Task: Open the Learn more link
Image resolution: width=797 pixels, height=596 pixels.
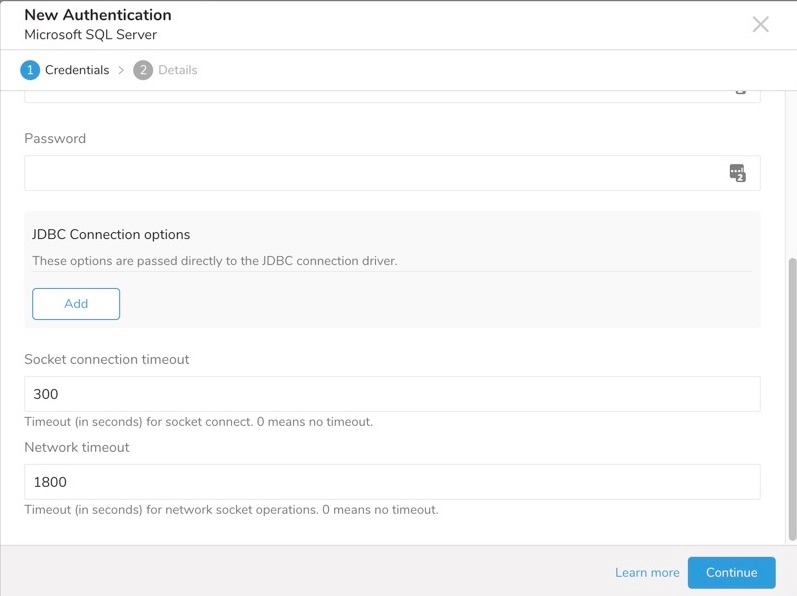Action: (647, 573)
